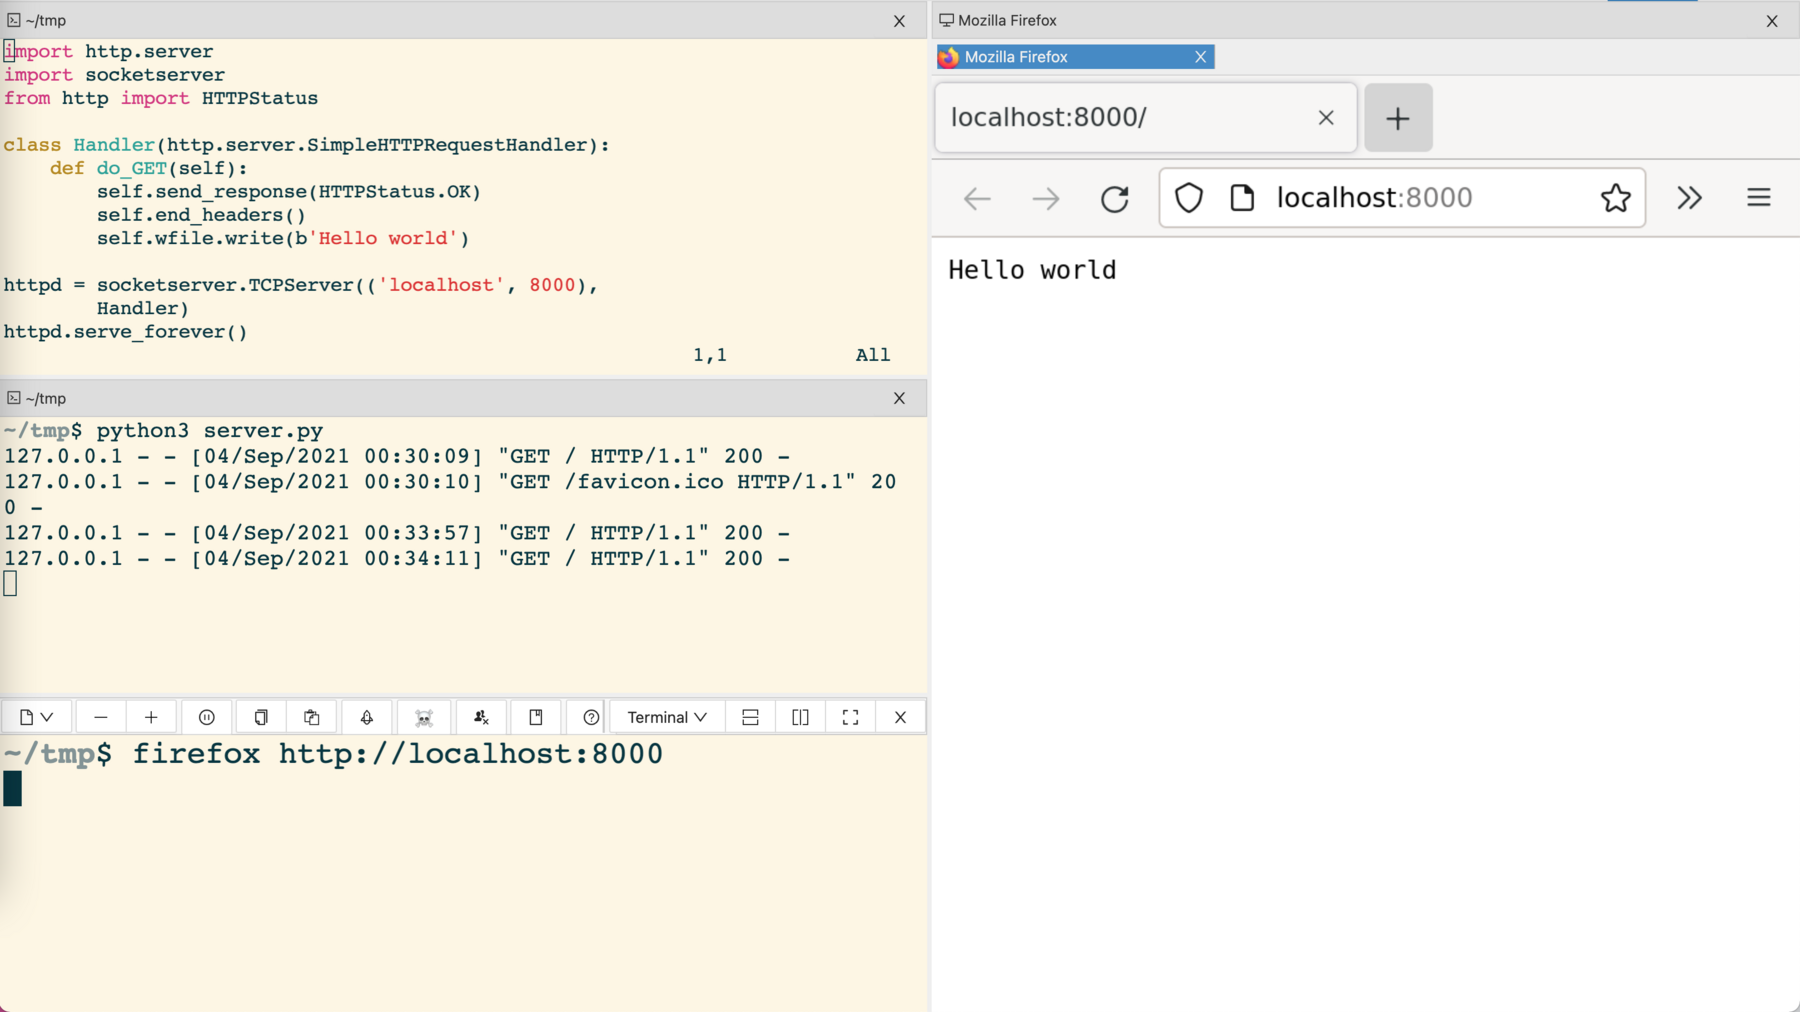Viewport: 1800px width, 1012px height.
Task: Split the terminal vertically
Action: pyautogui.click(x=800, y=716)
